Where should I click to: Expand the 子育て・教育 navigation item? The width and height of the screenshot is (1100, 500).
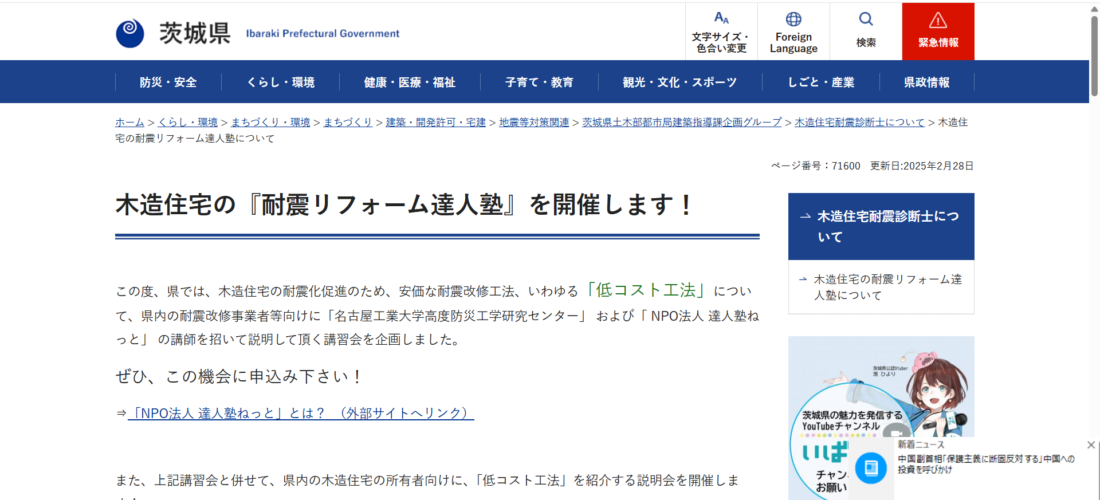(539, 82)
